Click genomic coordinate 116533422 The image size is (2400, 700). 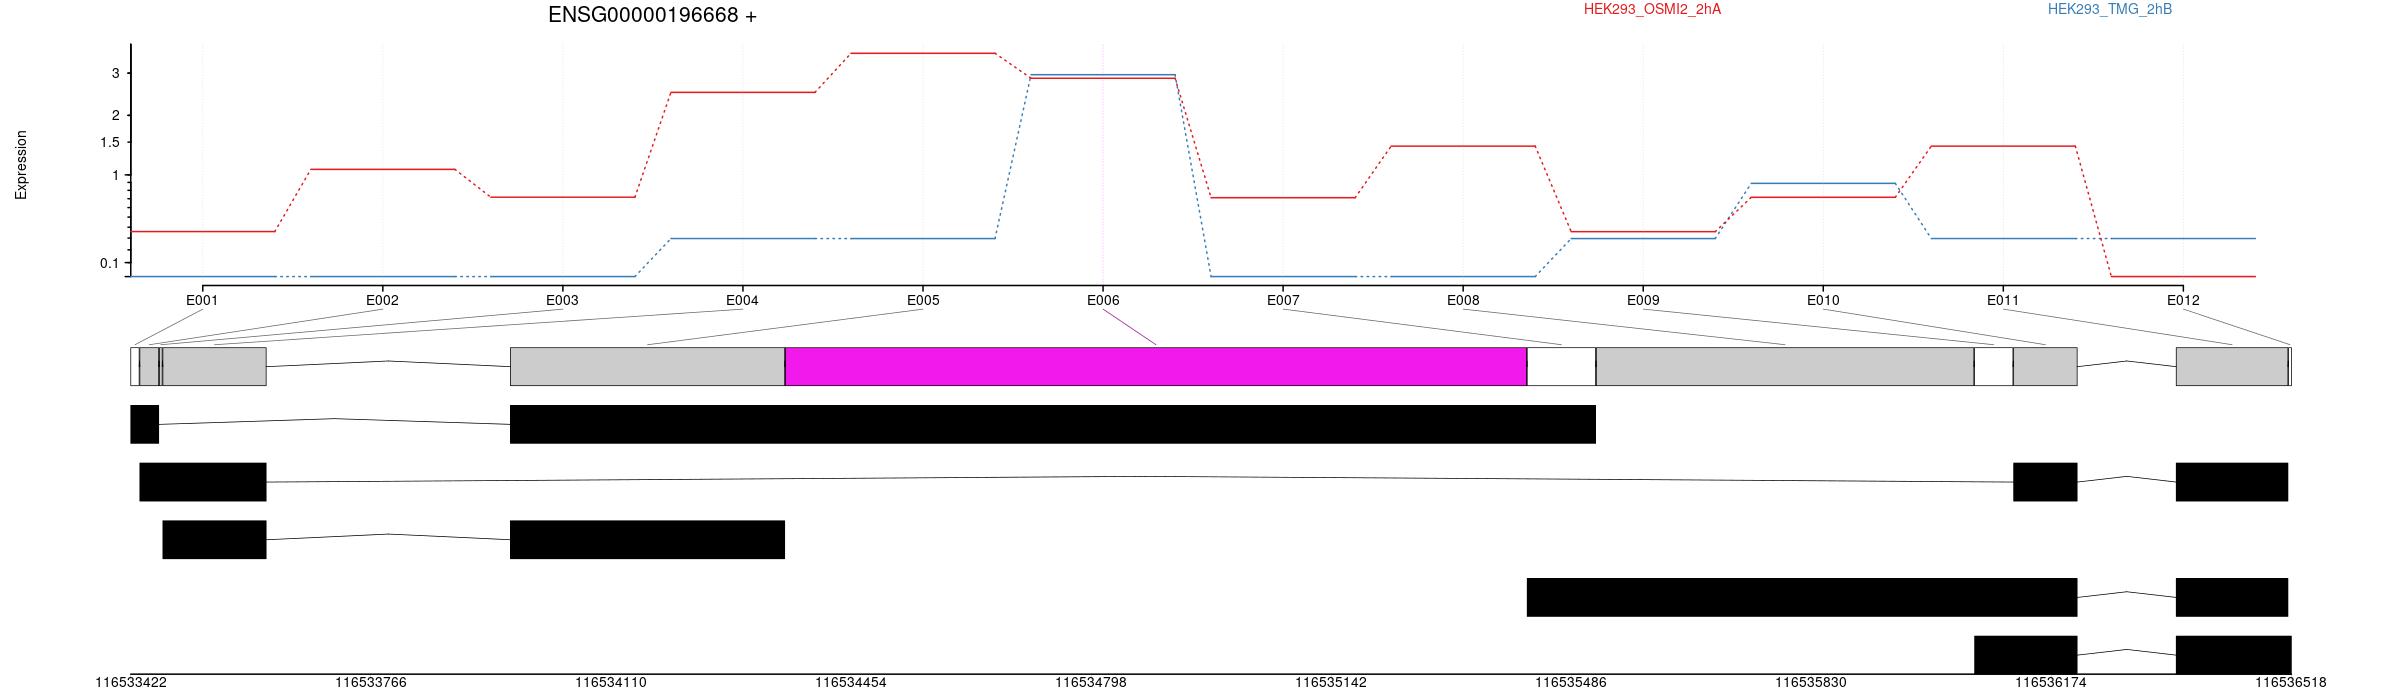click(131, 683)
